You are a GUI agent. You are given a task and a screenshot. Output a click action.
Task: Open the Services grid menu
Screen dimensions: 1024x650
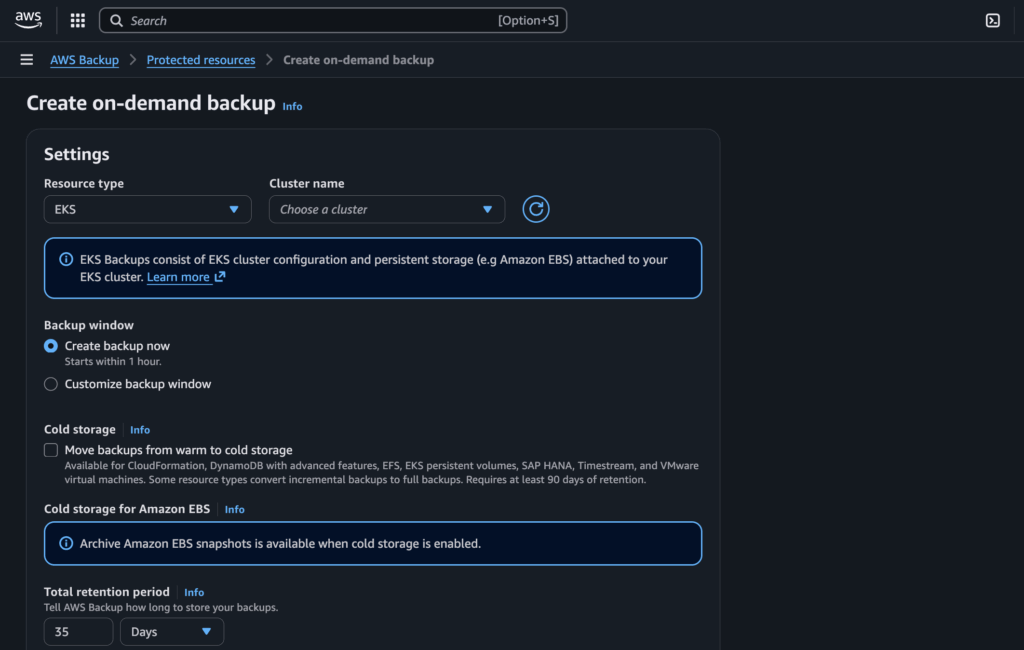tap(77, 19)
